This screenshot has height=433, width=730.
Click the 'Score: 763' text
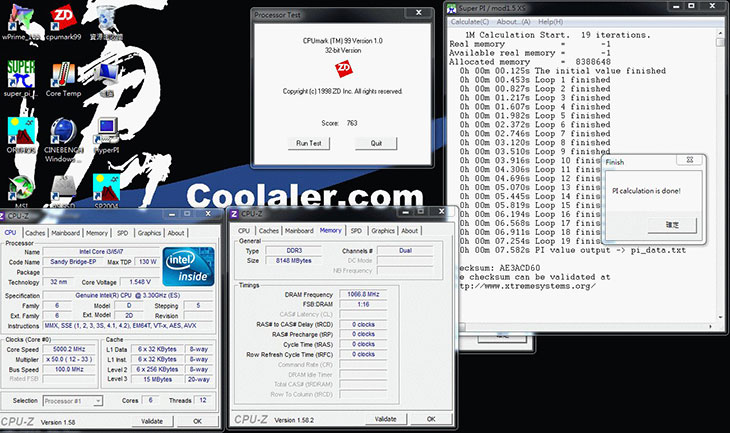339,123
